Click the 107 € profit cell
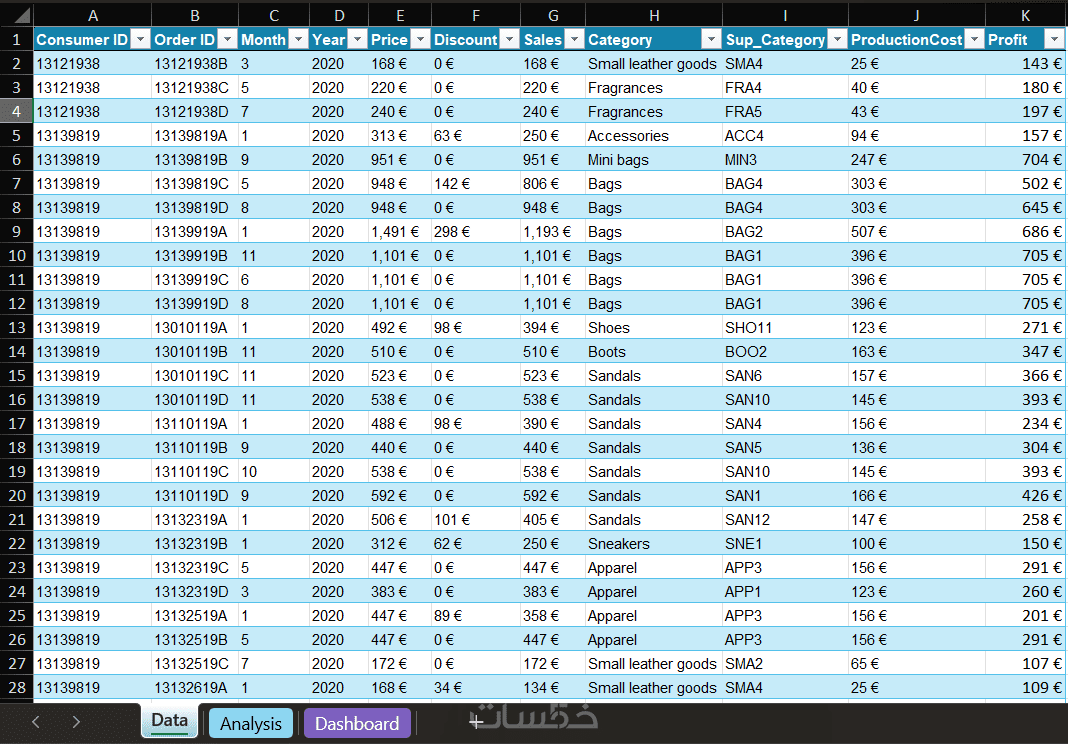Viewport: 1068px width, 744px height. coord(1025,664)
